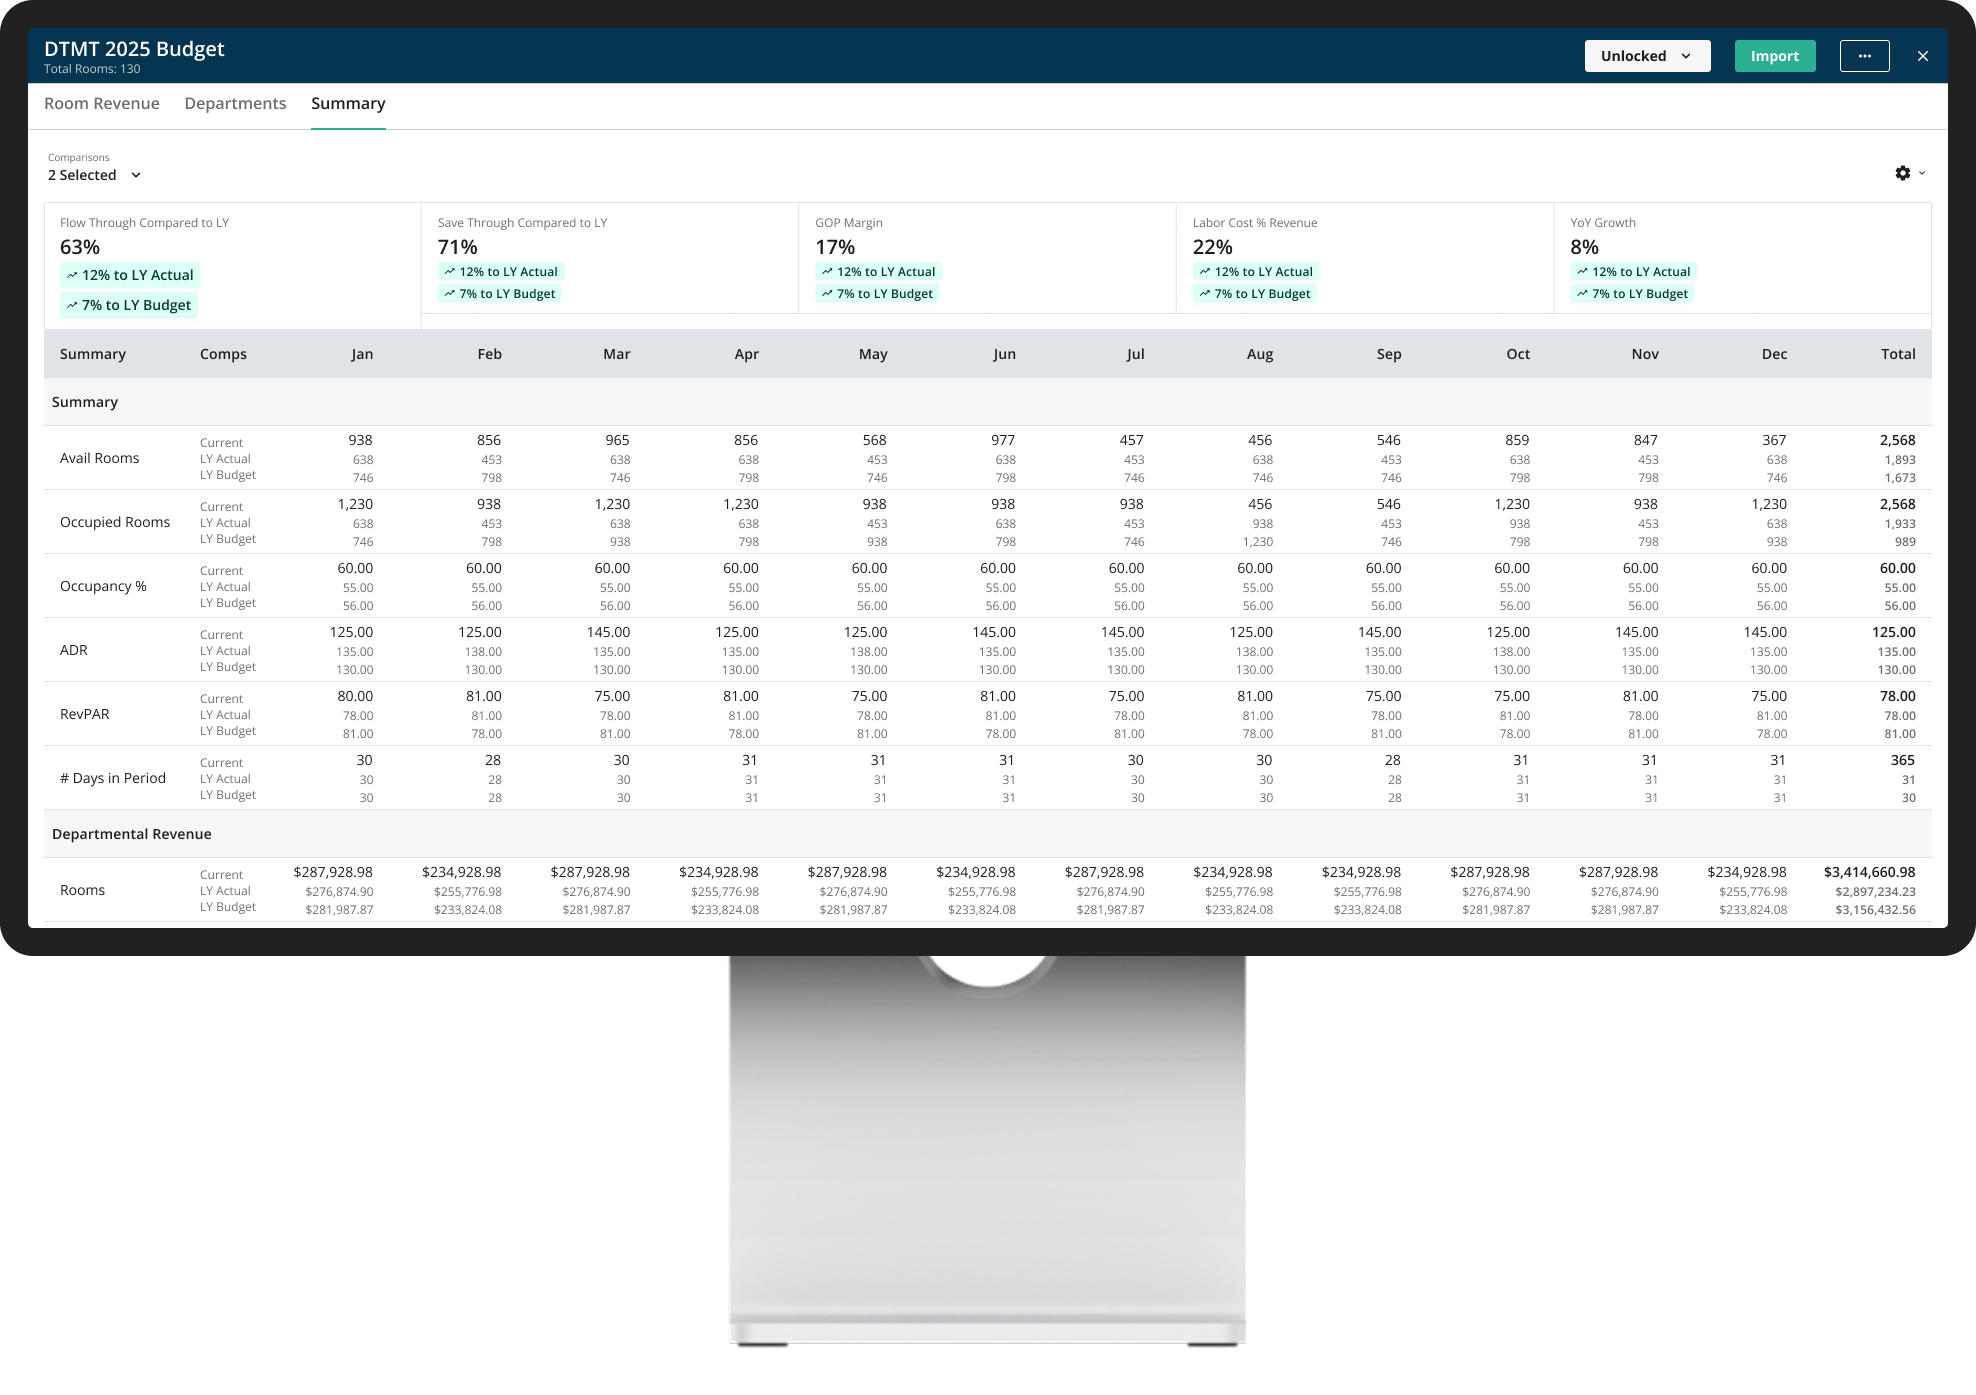Close the DTMT 2025 Budget window
1976x1395 pixels.
point(1922,56)
